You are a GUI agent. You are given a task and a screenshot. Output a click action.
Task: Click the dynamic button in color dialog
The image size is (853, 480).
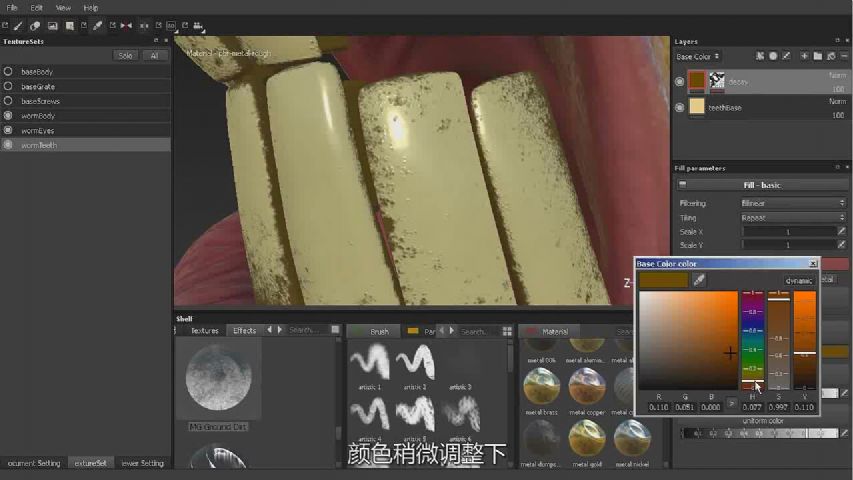point(799,280)
